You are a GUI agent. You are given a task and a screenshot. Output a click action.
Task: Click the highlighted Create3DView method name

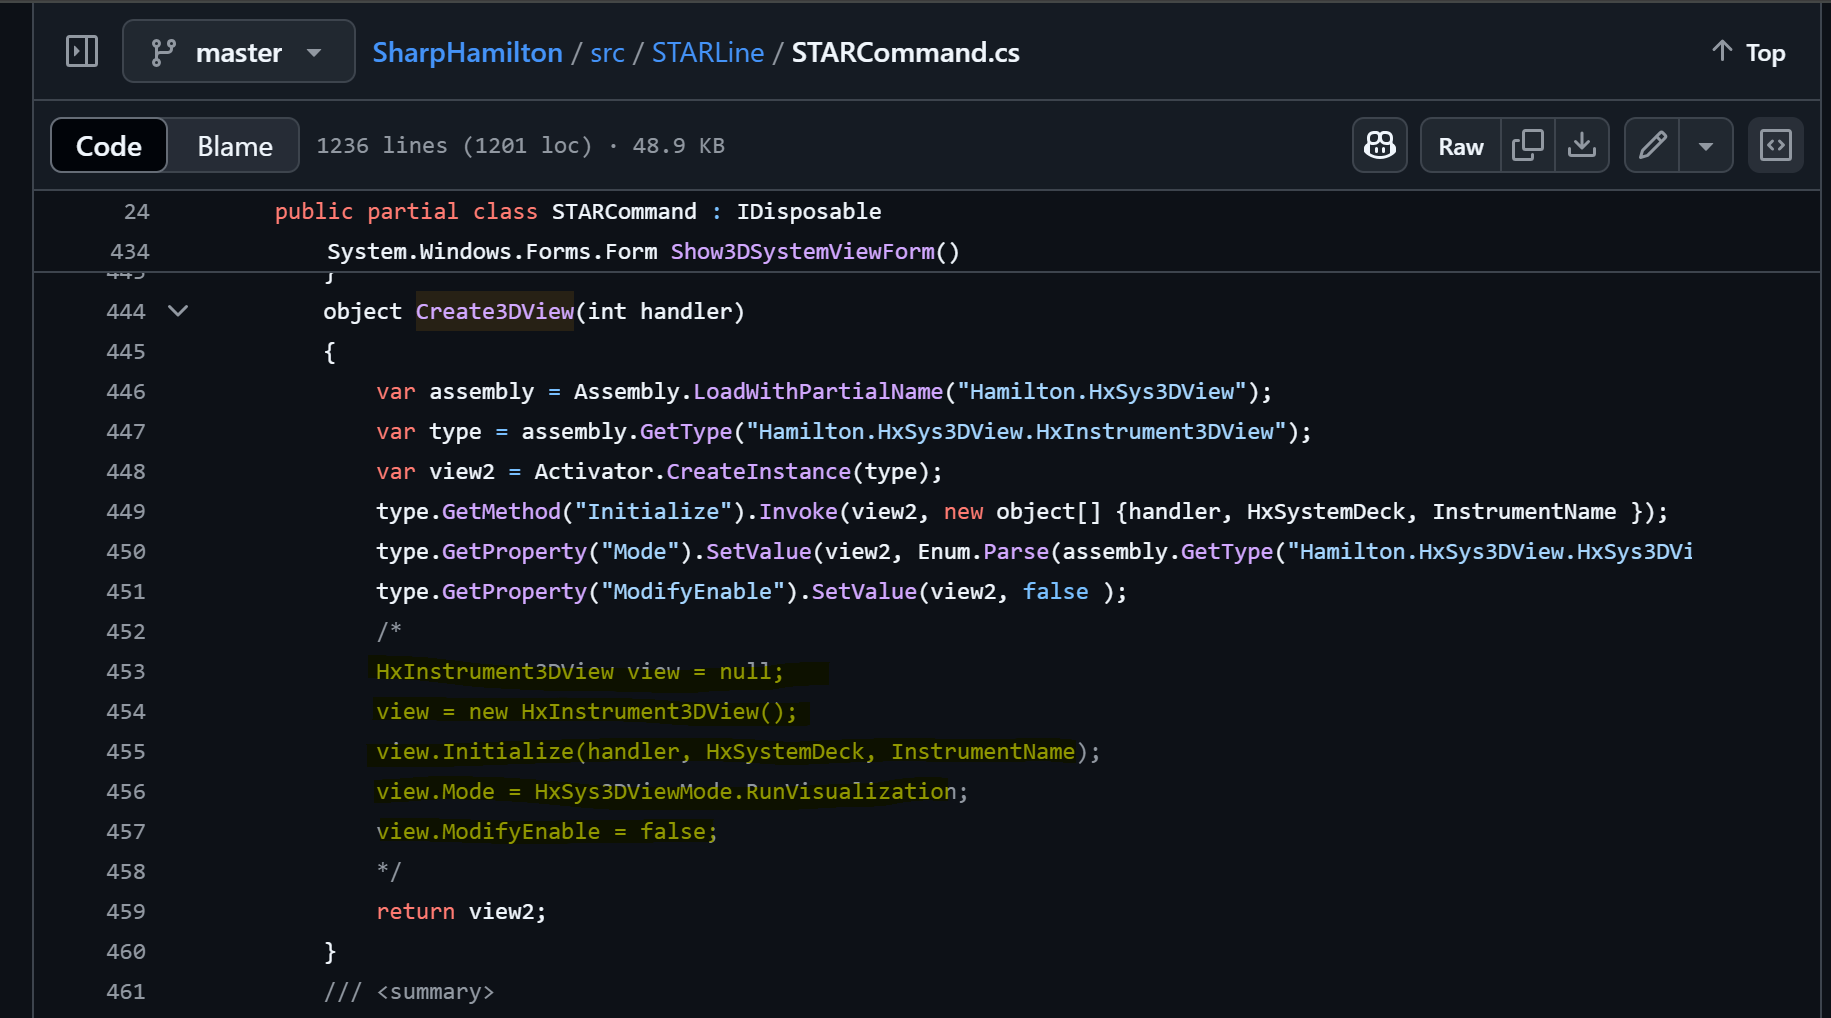pos(495,311)
